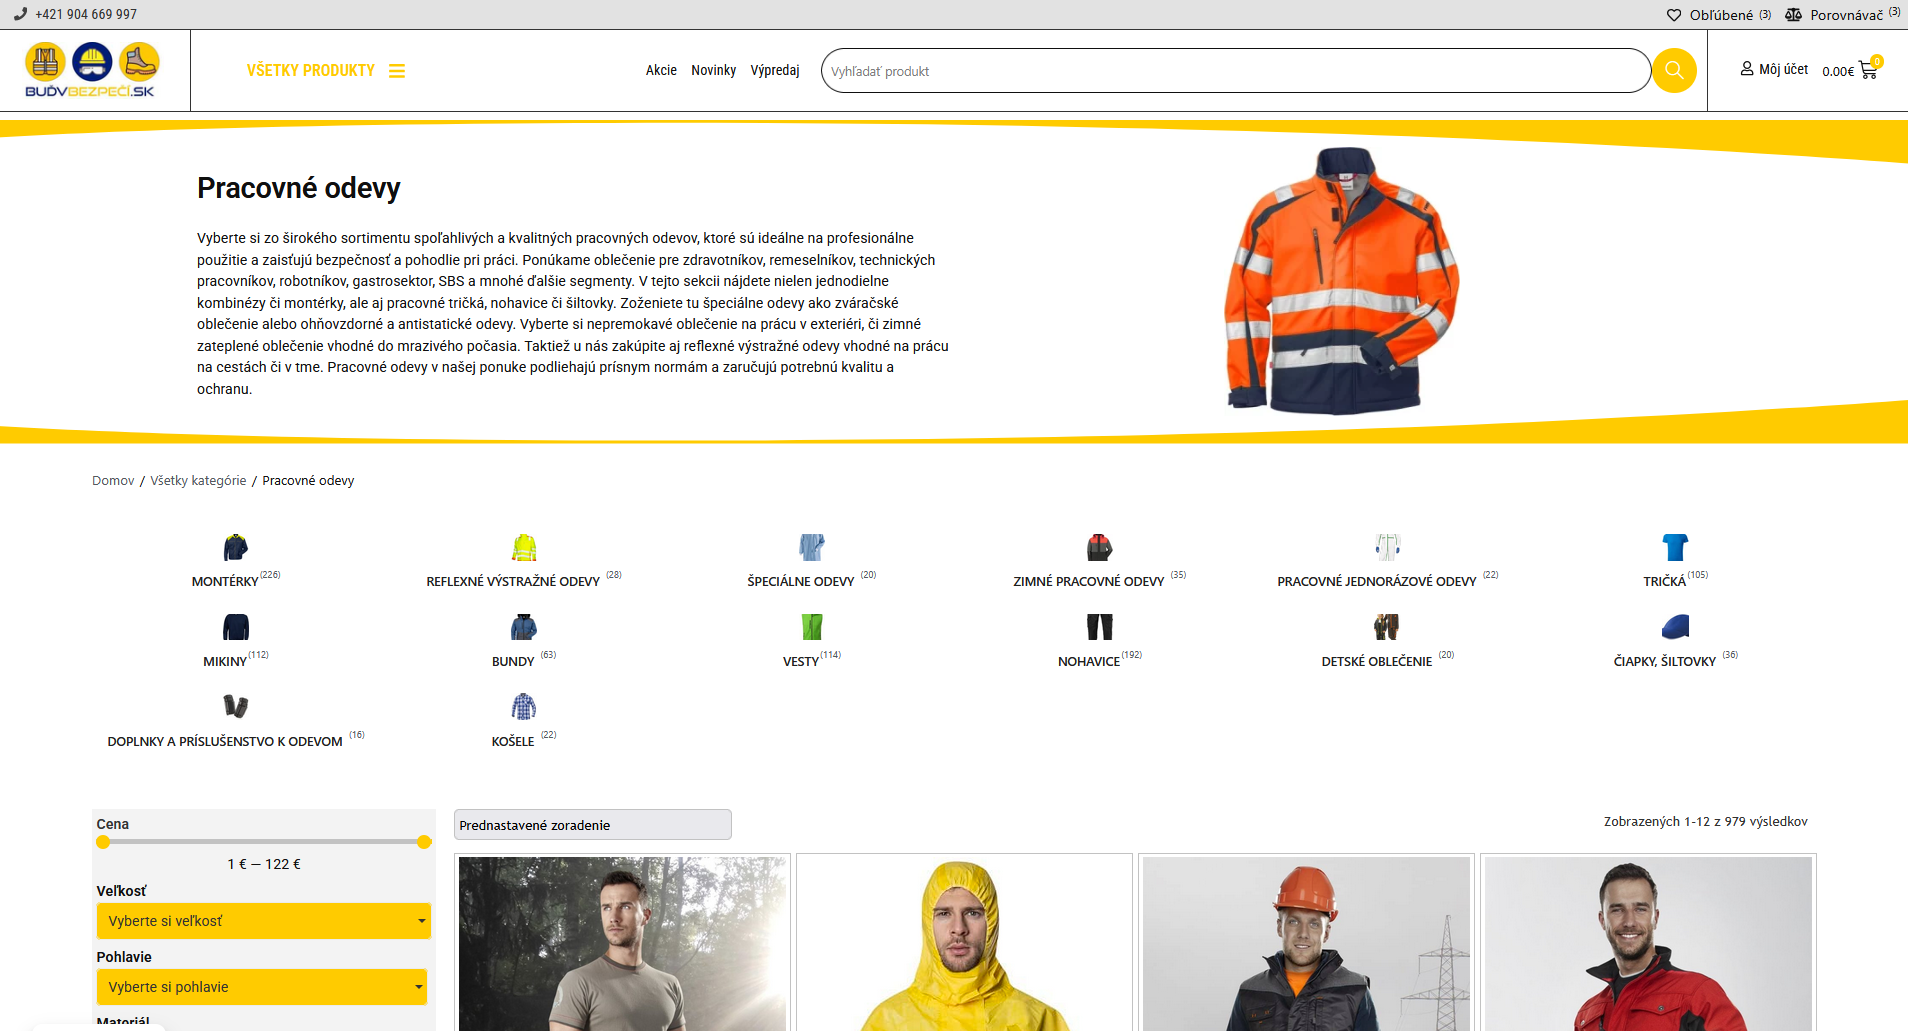Select the reflective yellow vest category icon
This screenshot has height=1031, width=1908.
(524, 547)
